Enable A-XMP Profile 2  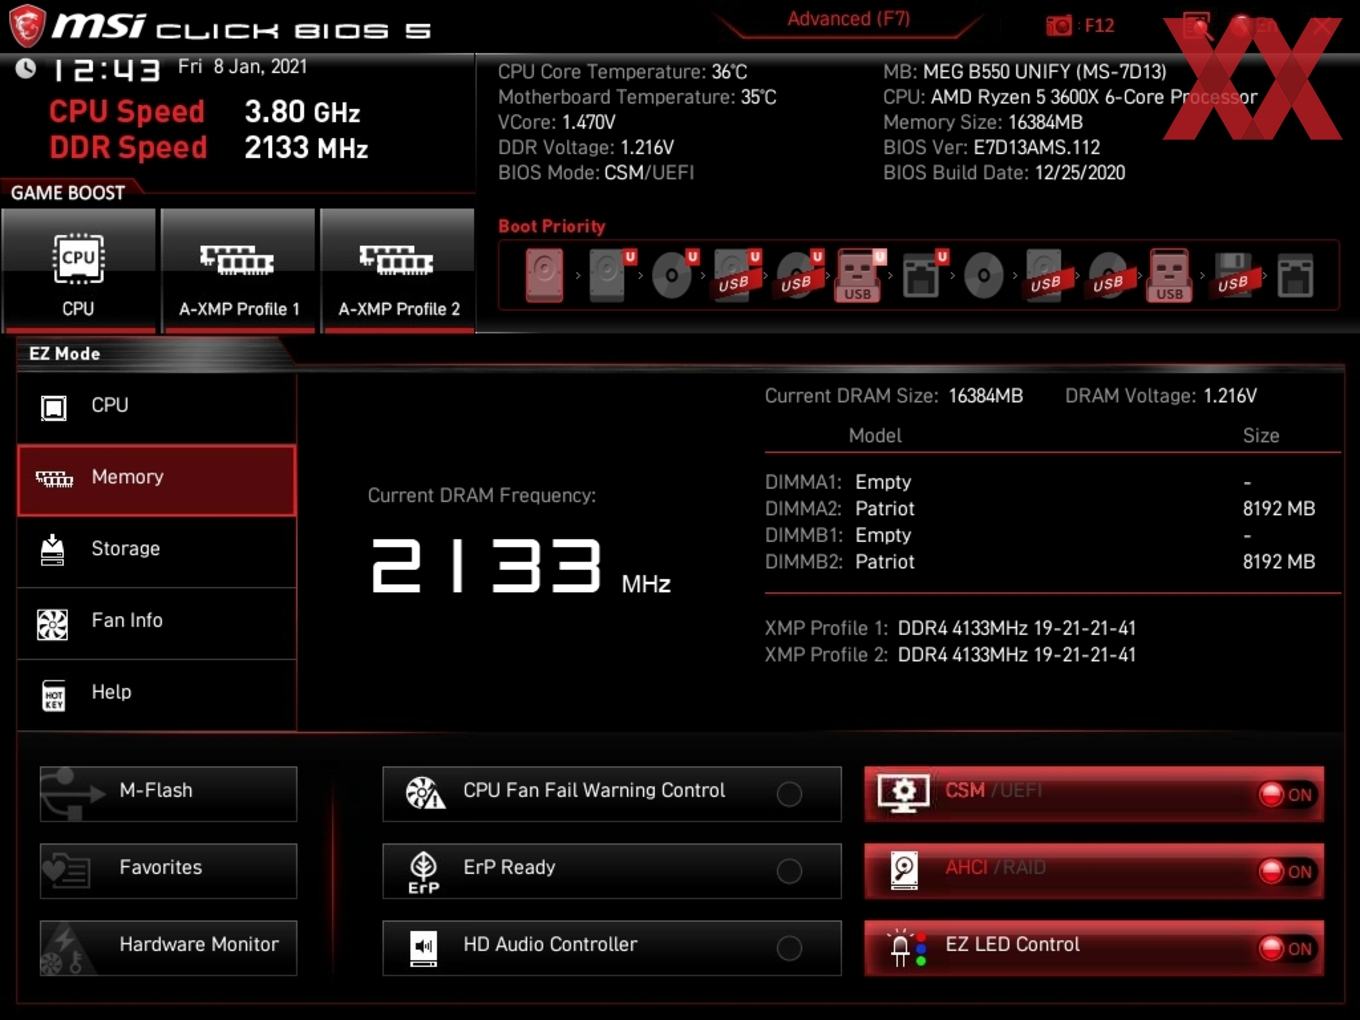[398, 270]
